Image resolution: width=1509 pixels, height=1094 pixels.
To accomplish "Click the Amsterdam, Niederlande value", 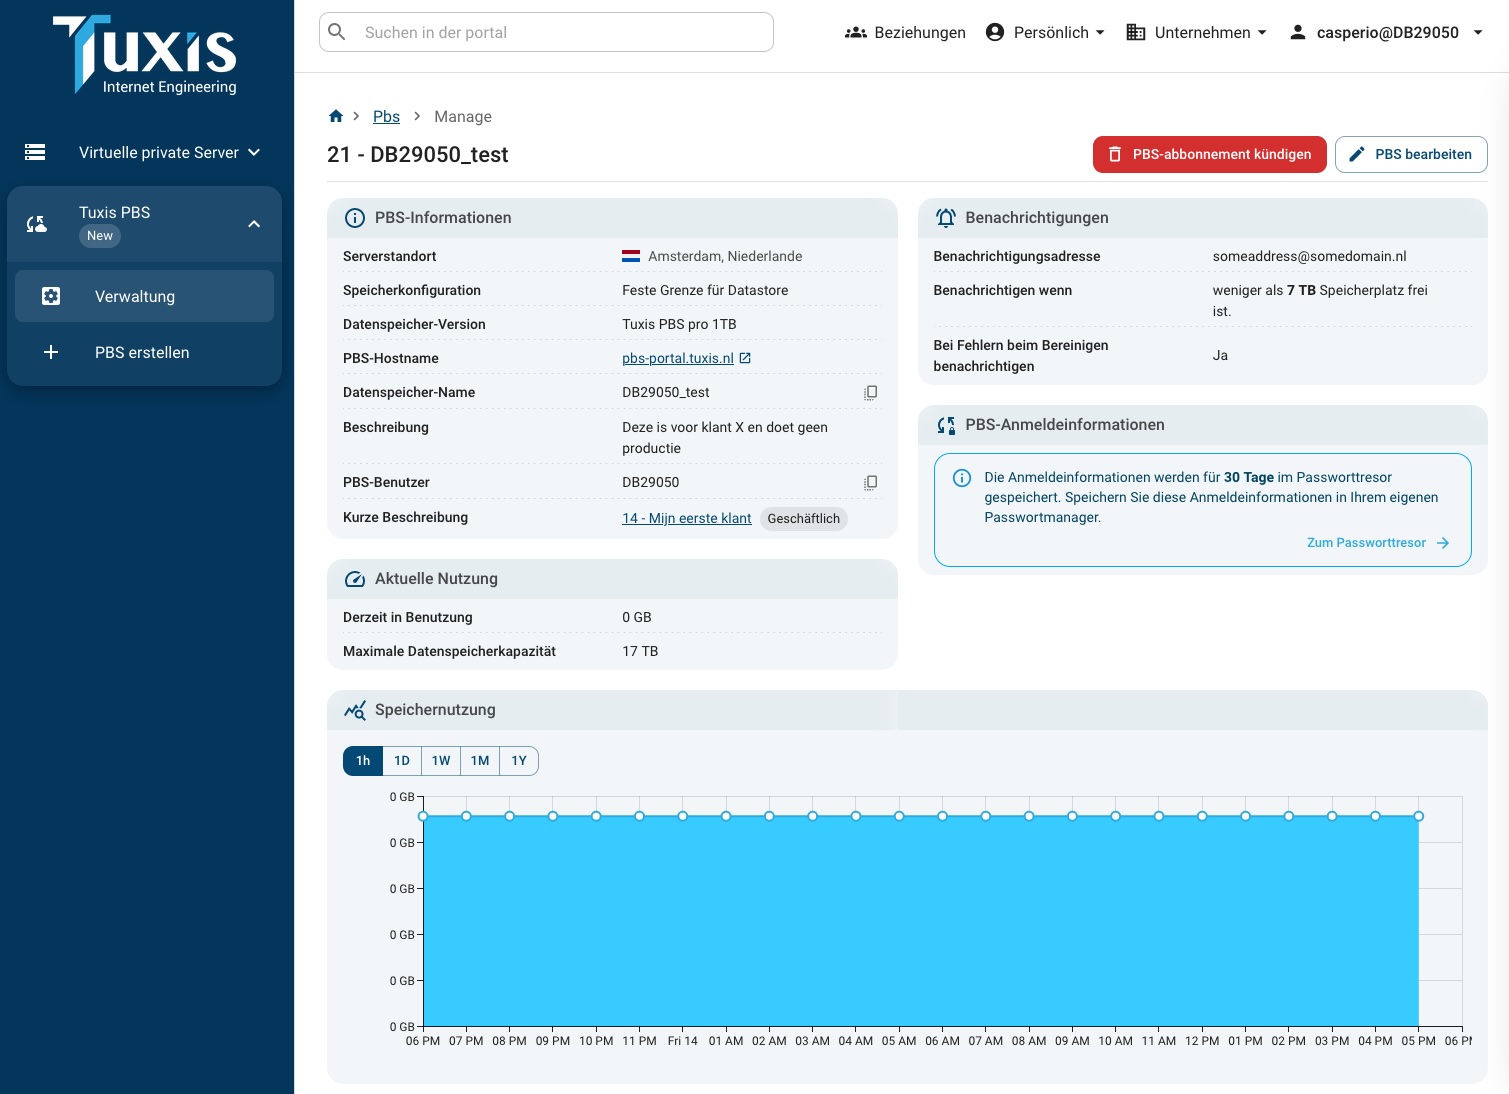I will pos(725,256).
